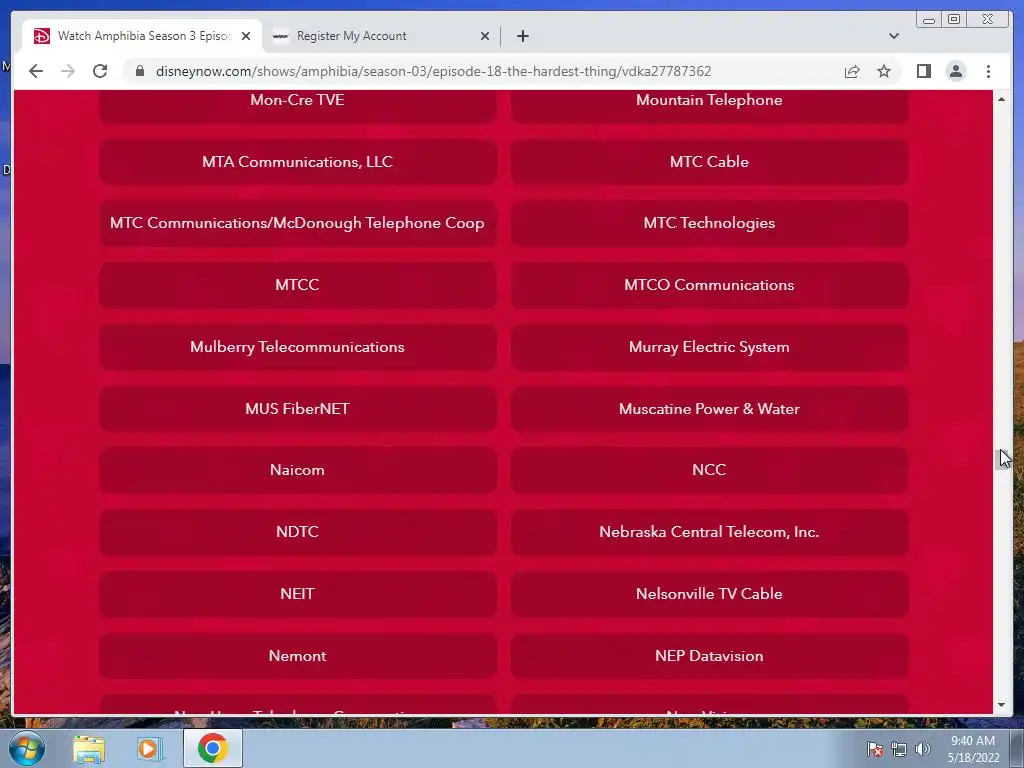The width and height of the screenshot is (1024, 768).
Task: Close the Register My Account tab
Action: [x=485, y=36]
